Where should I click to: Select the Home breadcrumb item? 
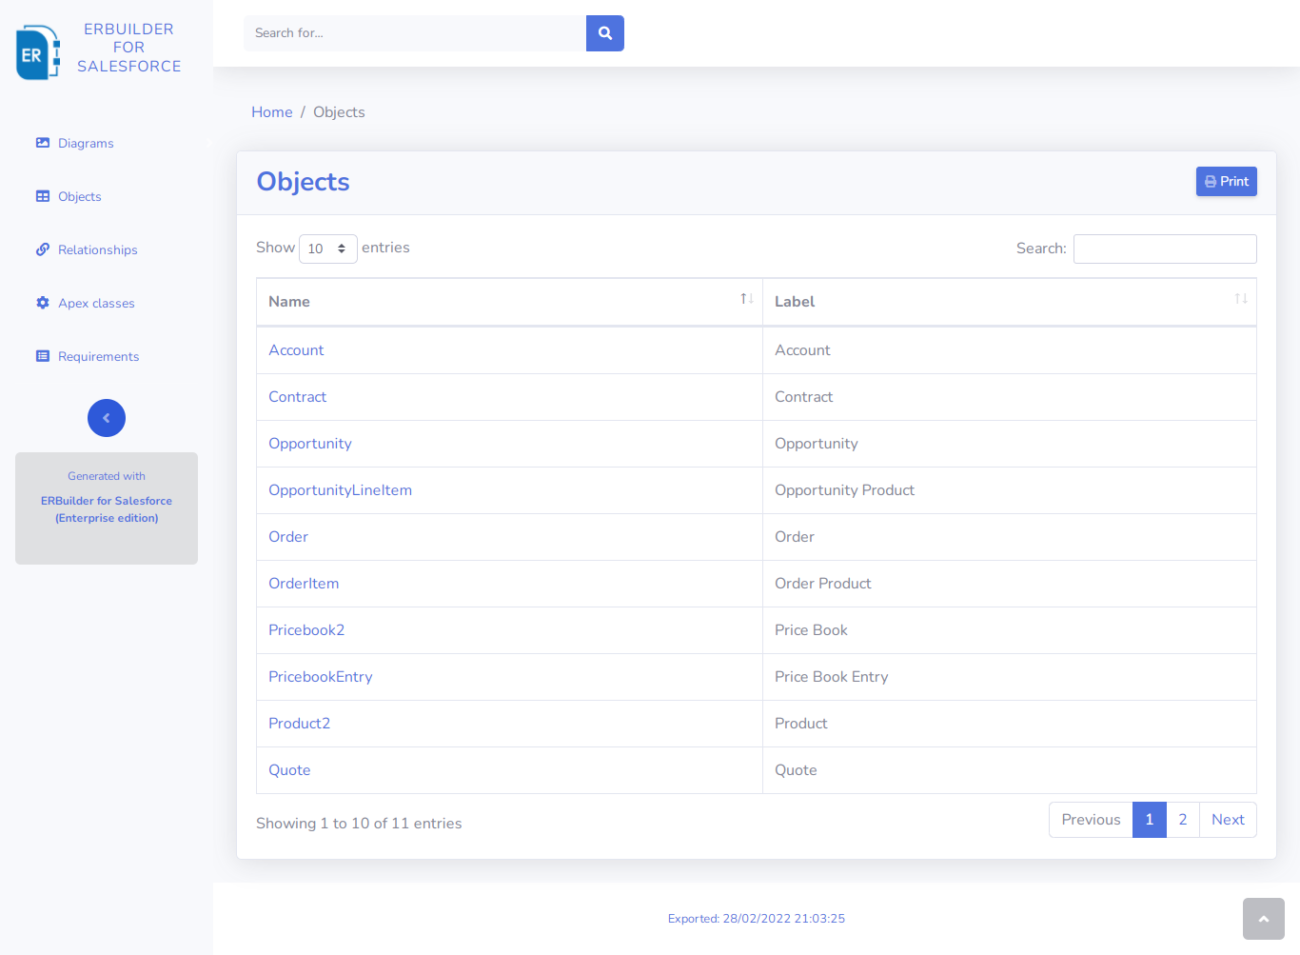271,112
